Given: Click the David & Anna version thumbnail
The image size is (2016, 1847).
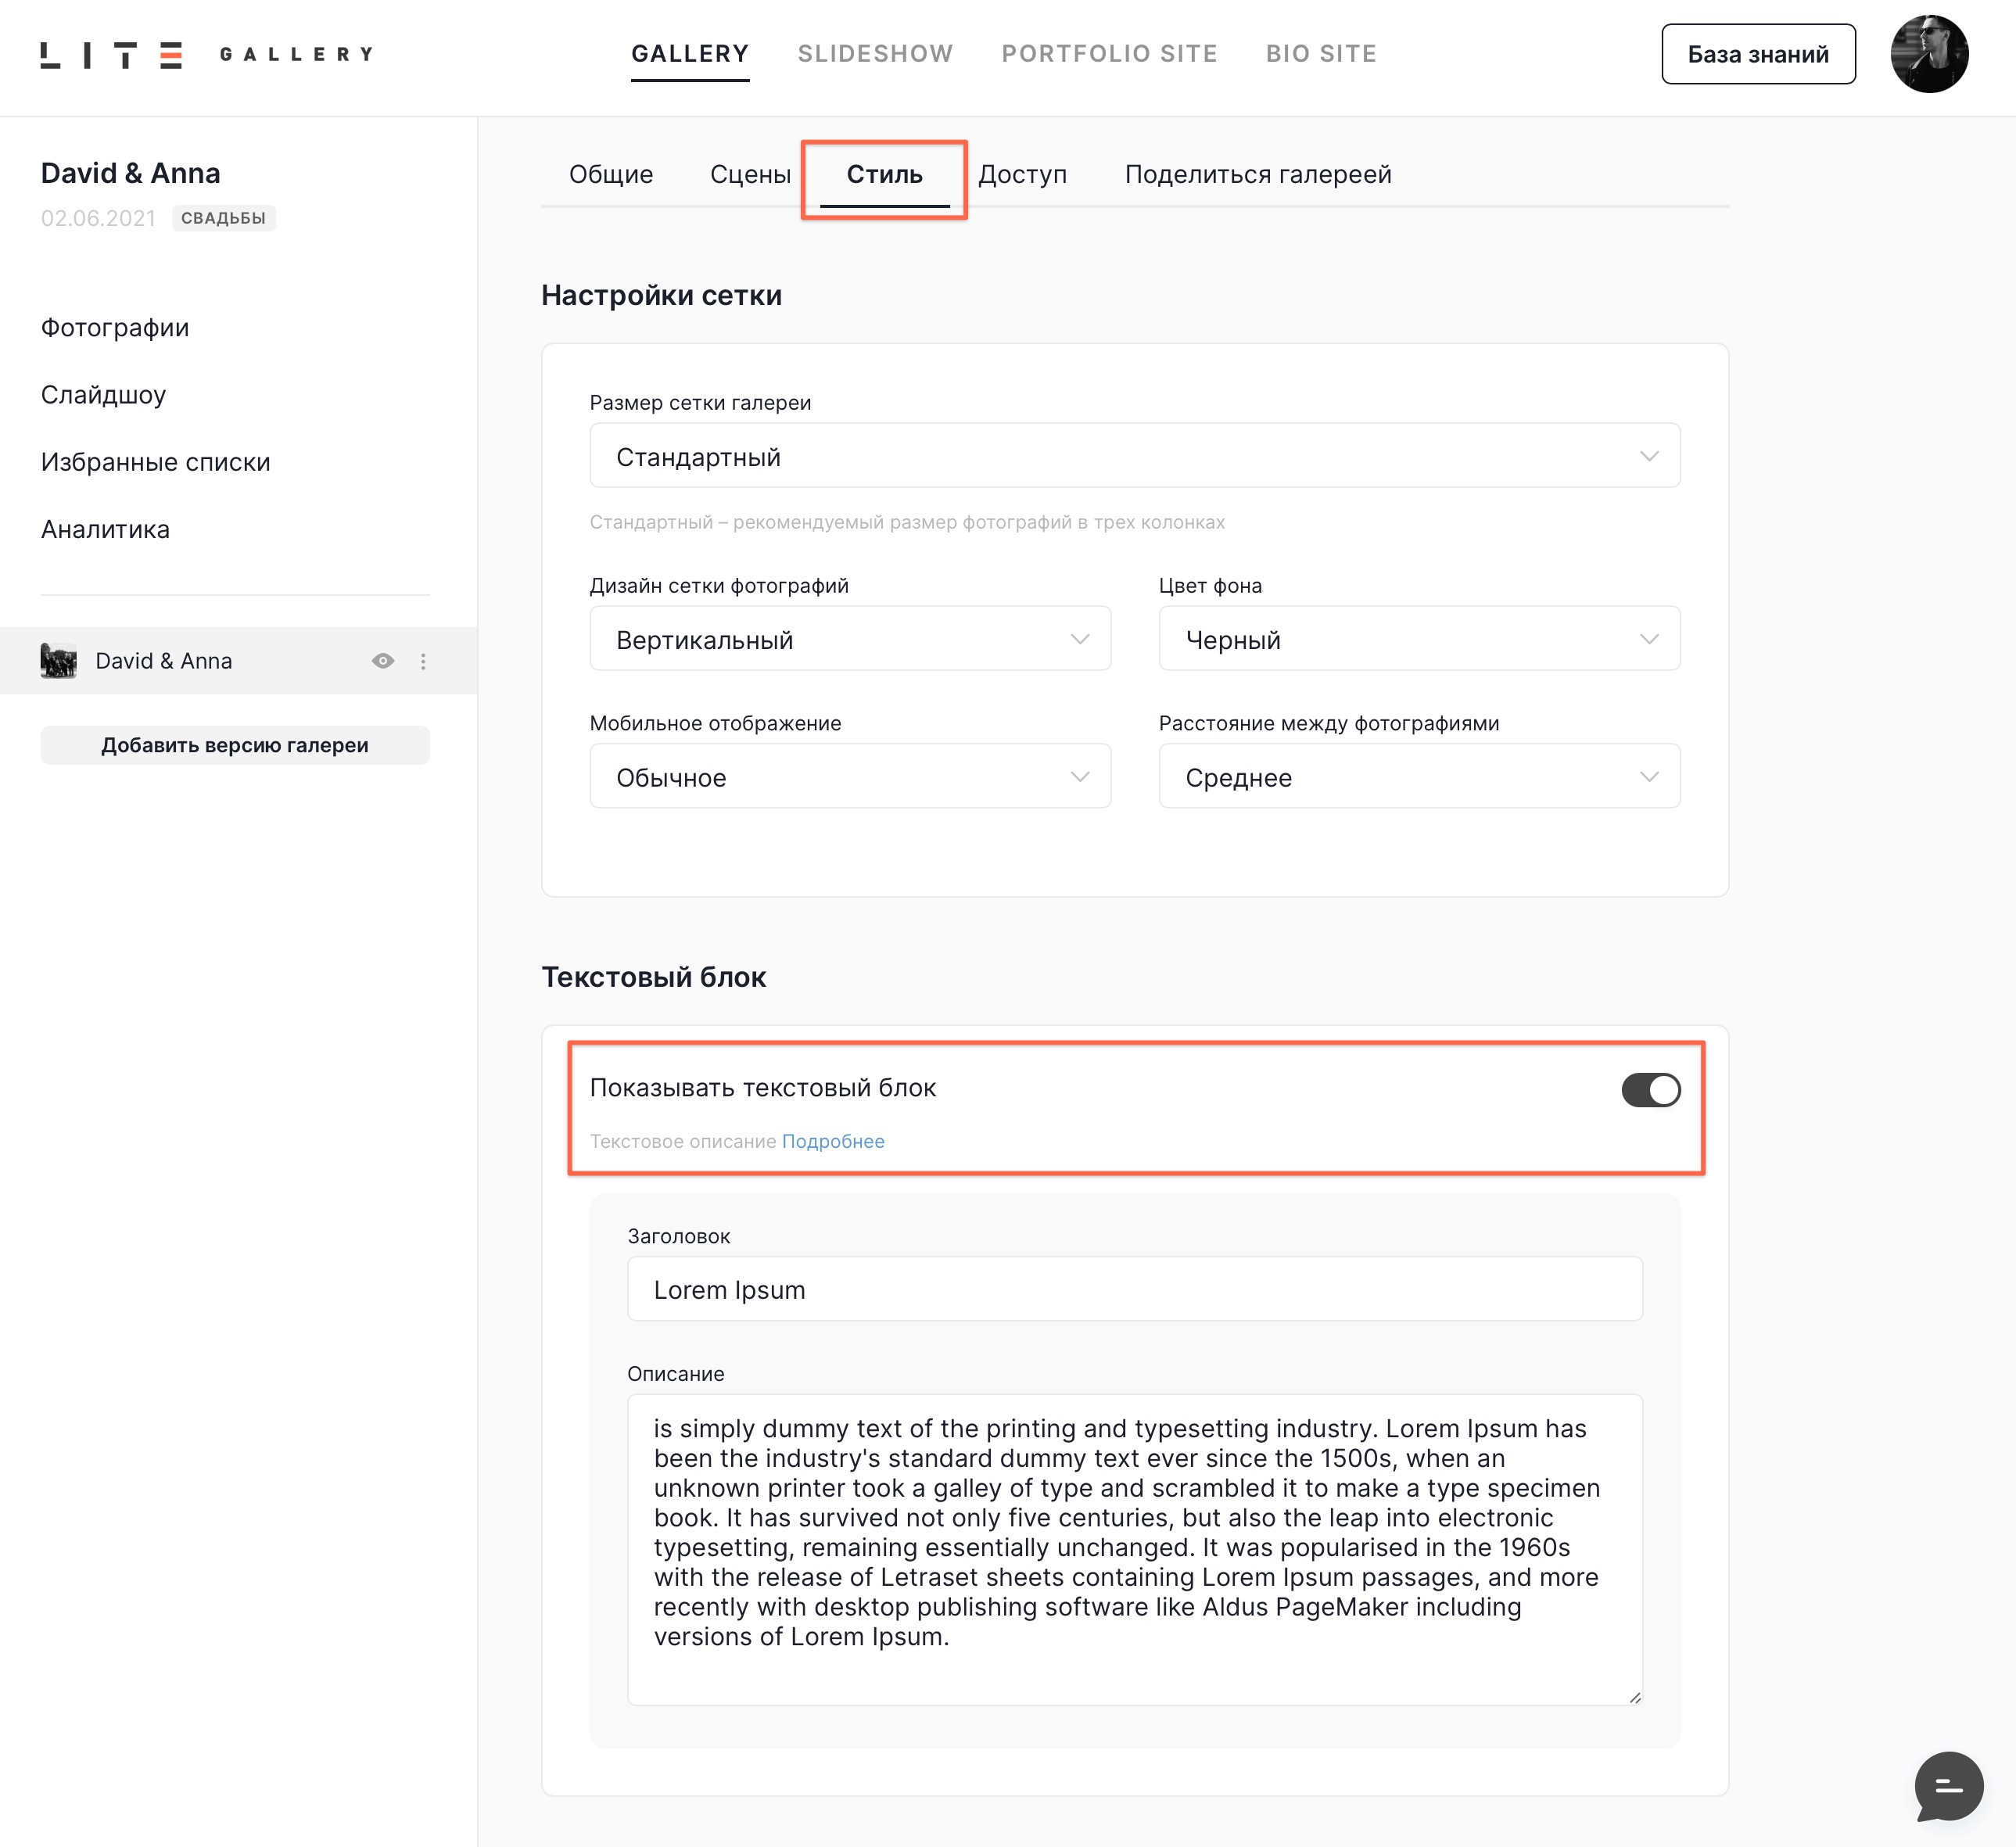Looking at the screenshot, I should pos(58,661).
